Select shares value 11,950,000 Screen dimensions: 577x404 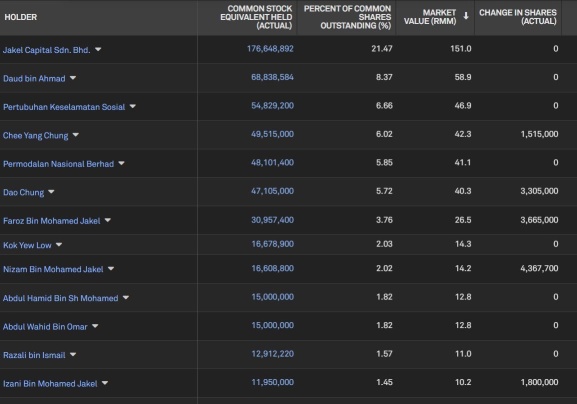coord(272,382)
